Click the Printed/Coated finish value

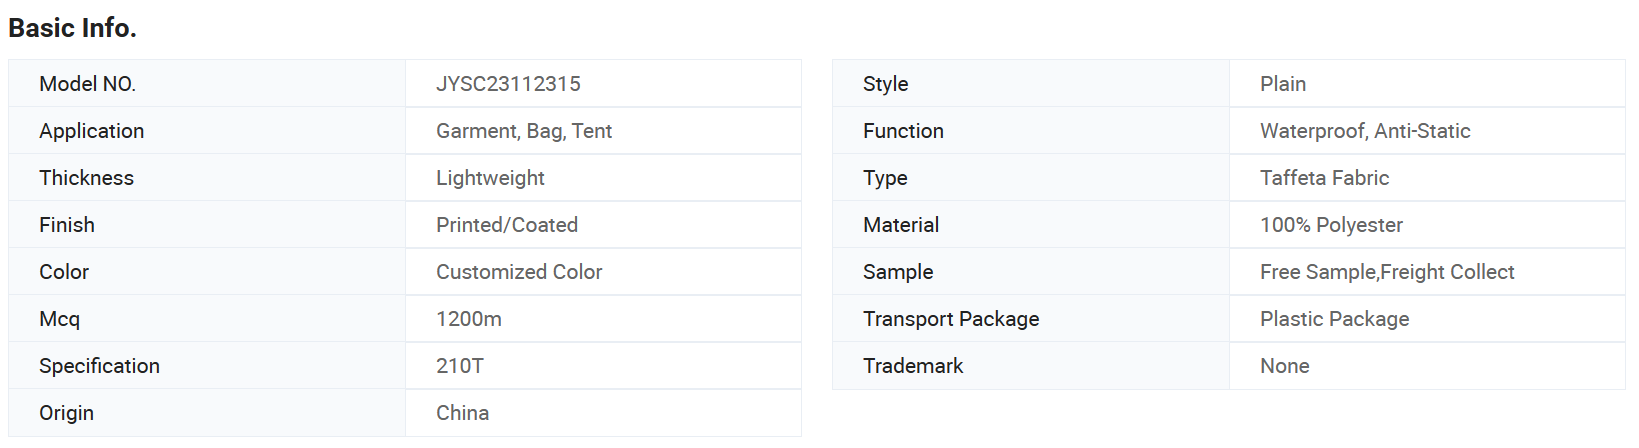[507, 225]
